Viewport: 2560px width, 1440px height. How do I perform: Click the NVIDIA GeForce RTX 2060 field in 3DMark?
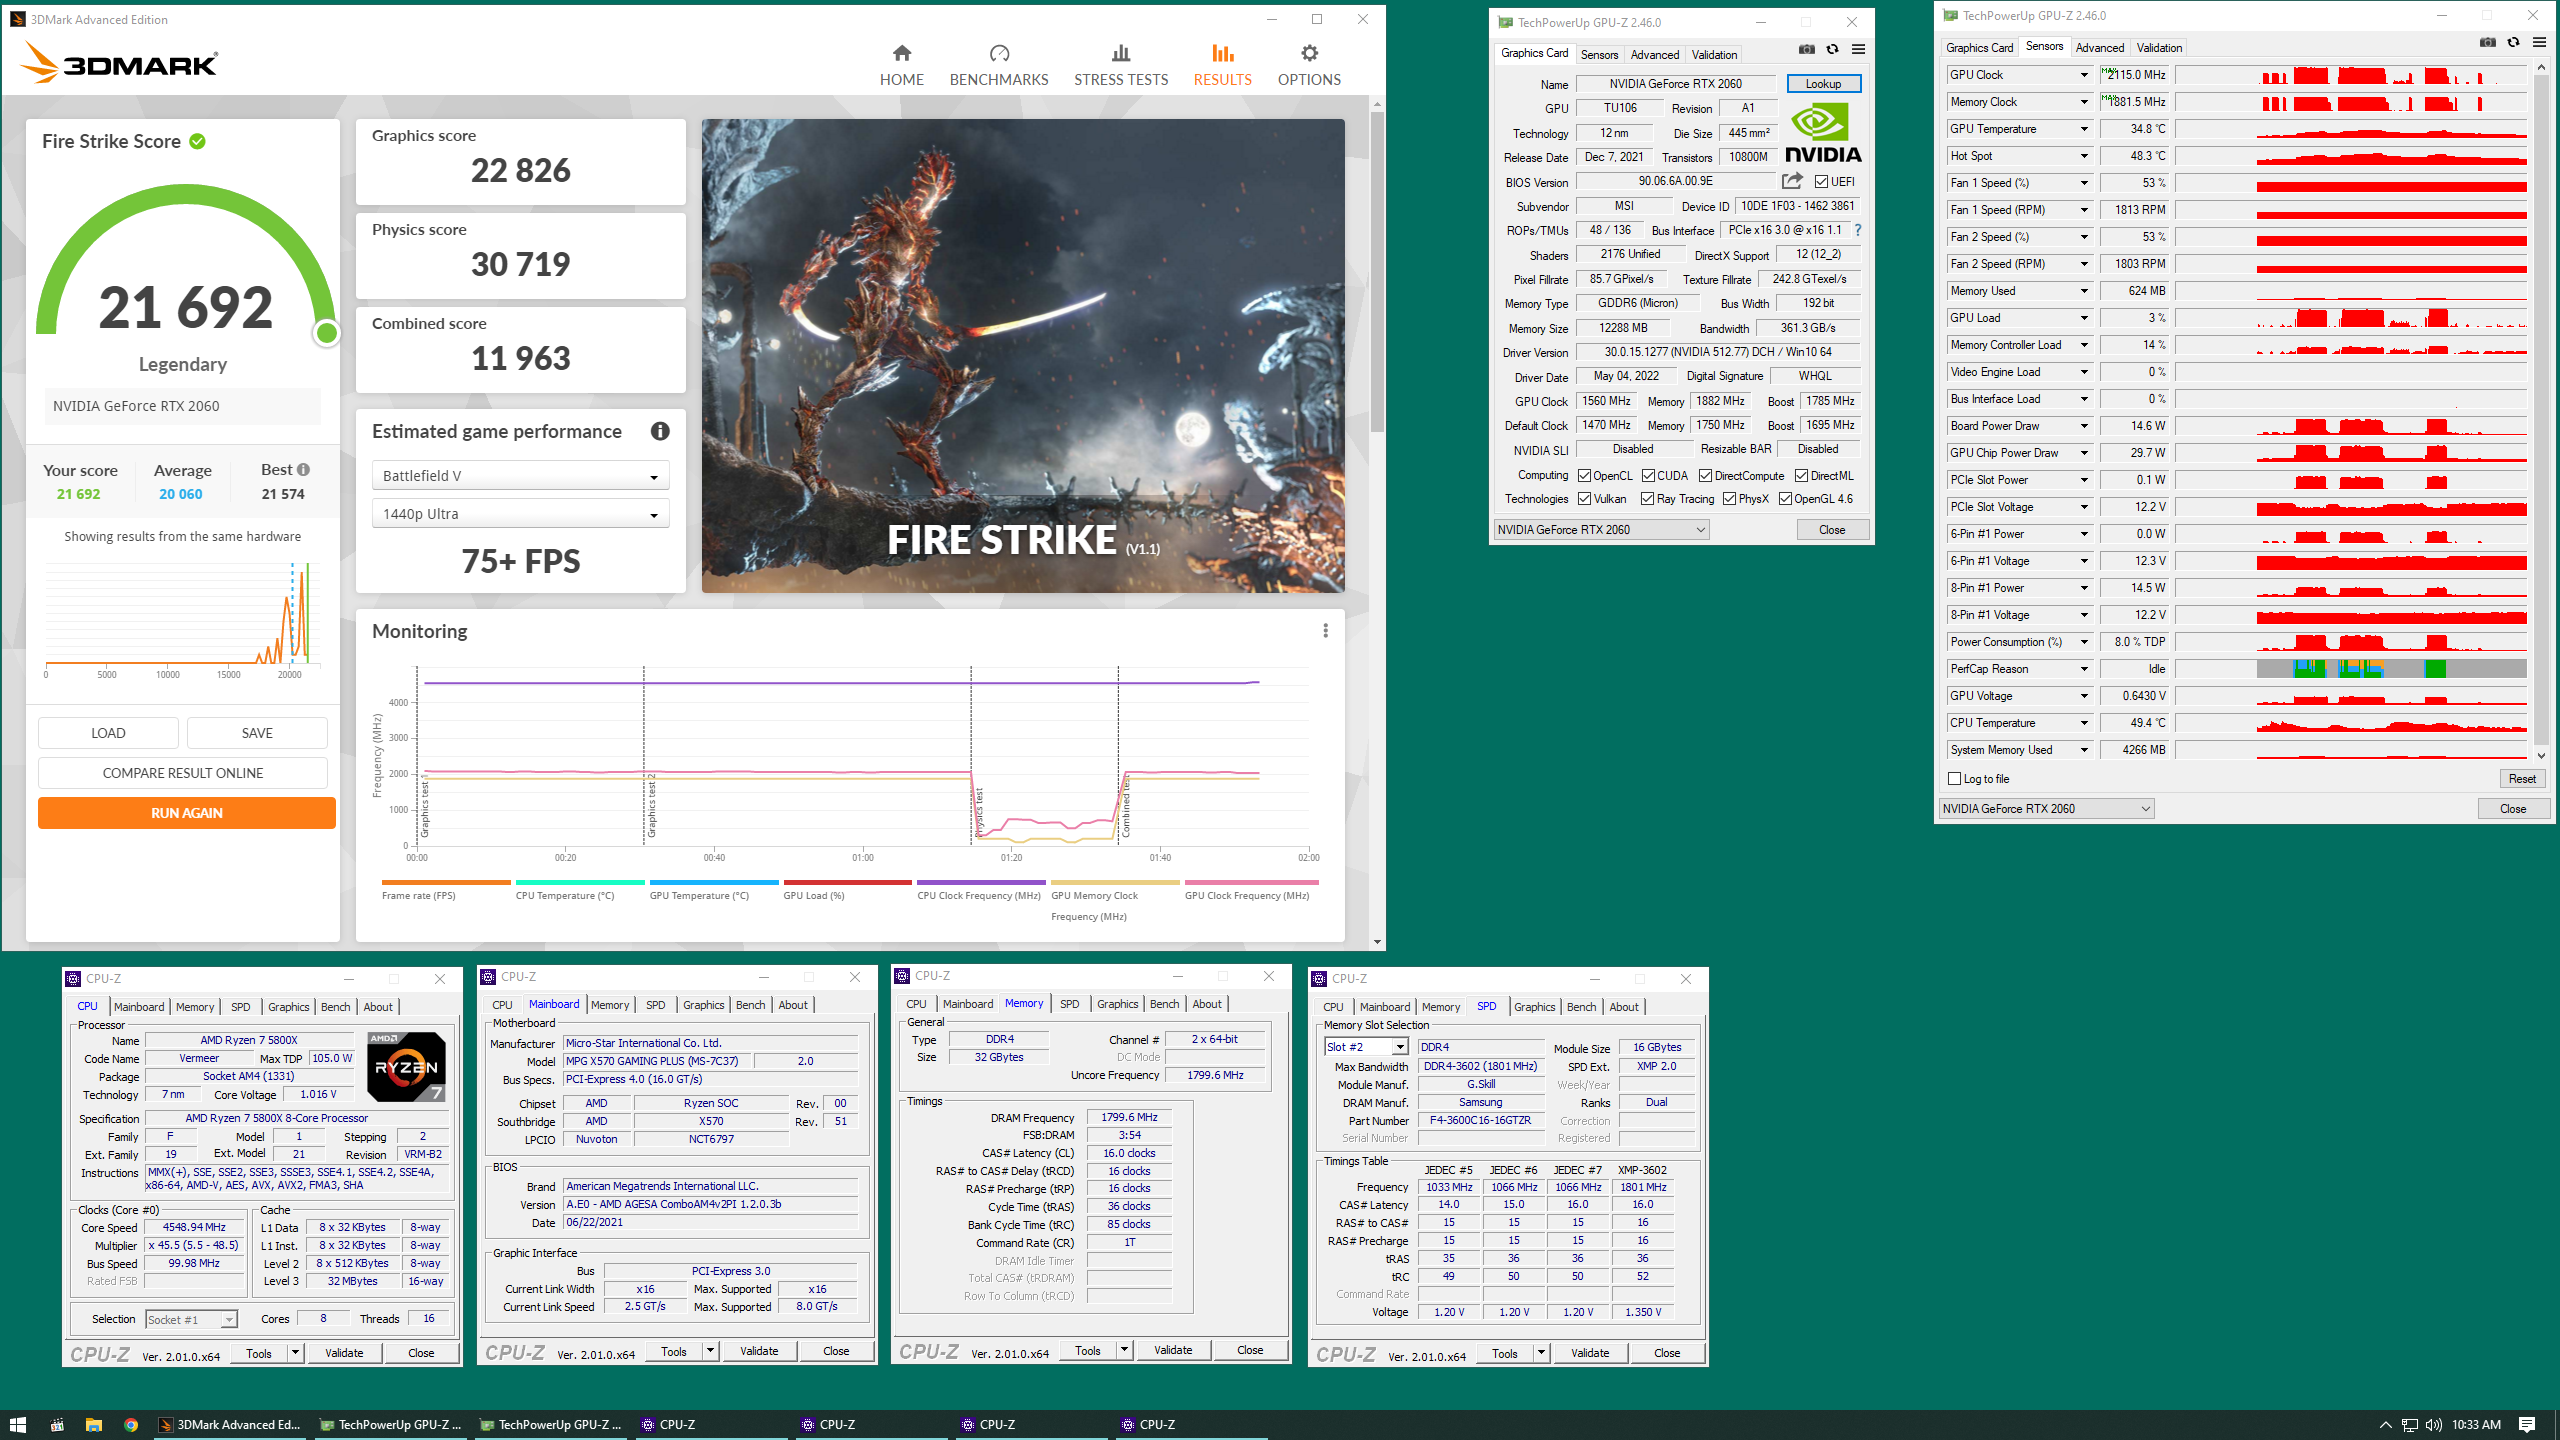pos(182,406)
